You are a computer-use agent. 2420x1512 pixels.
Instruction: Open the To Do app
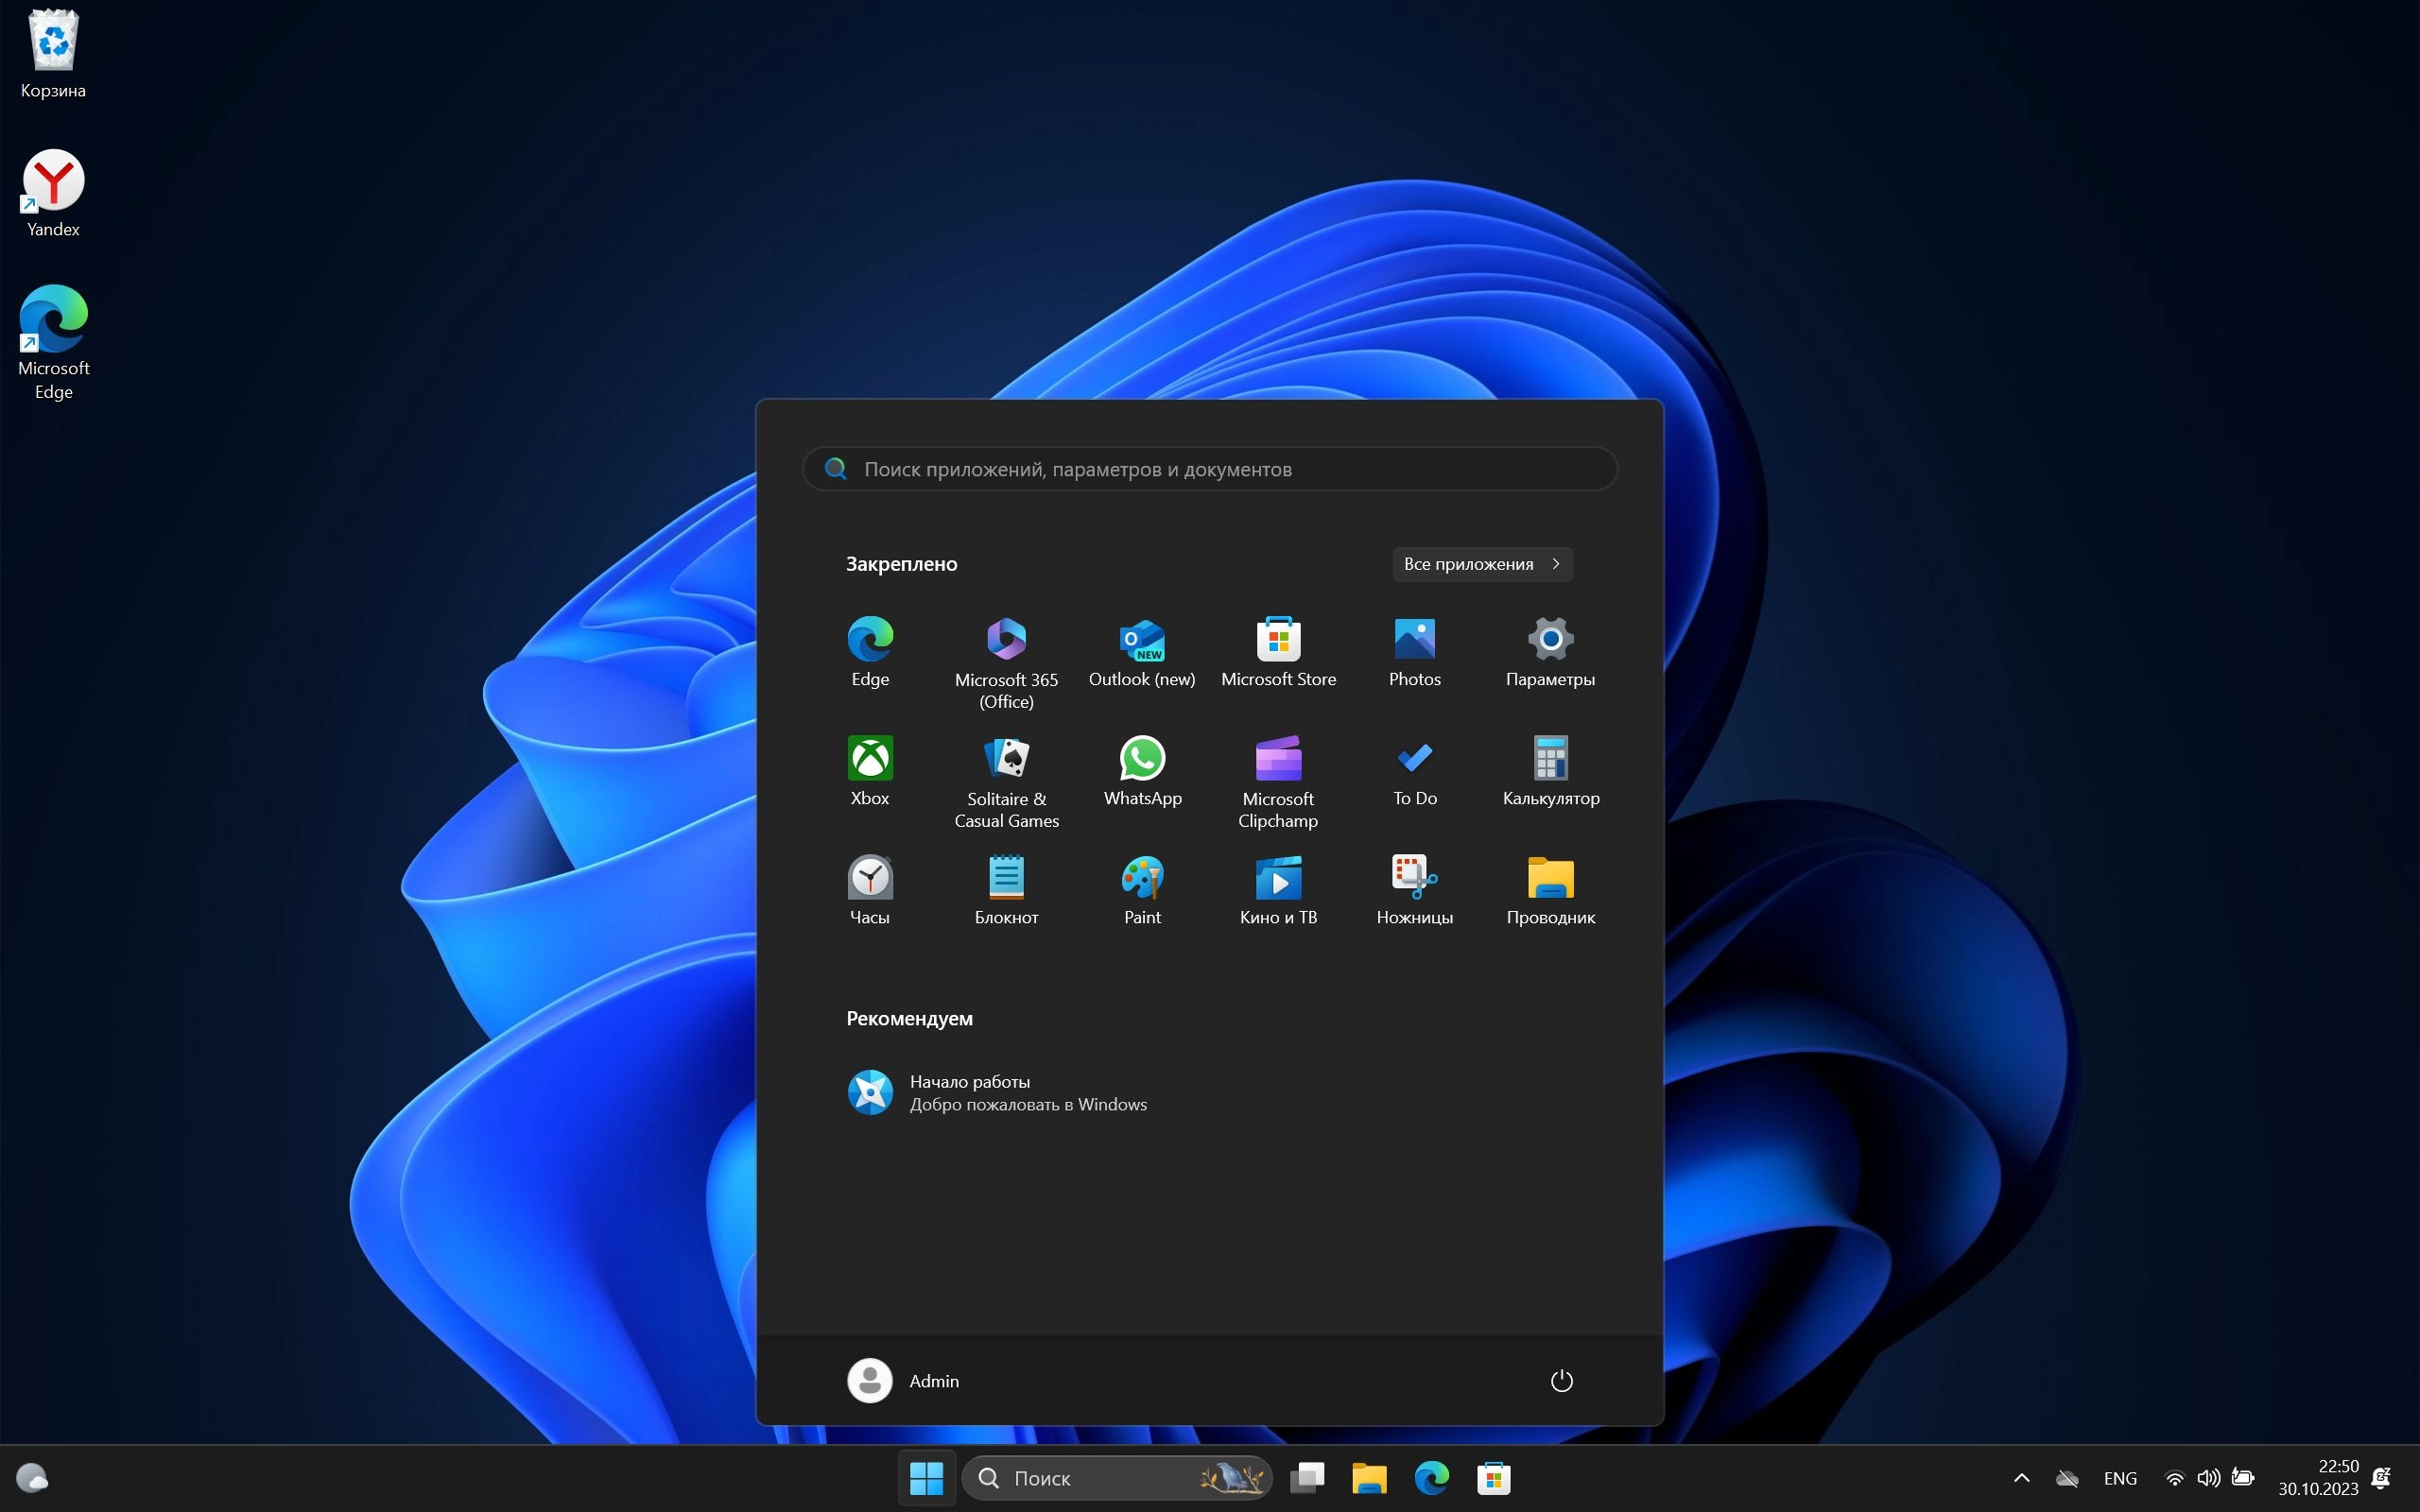(x=1414, y=770)
